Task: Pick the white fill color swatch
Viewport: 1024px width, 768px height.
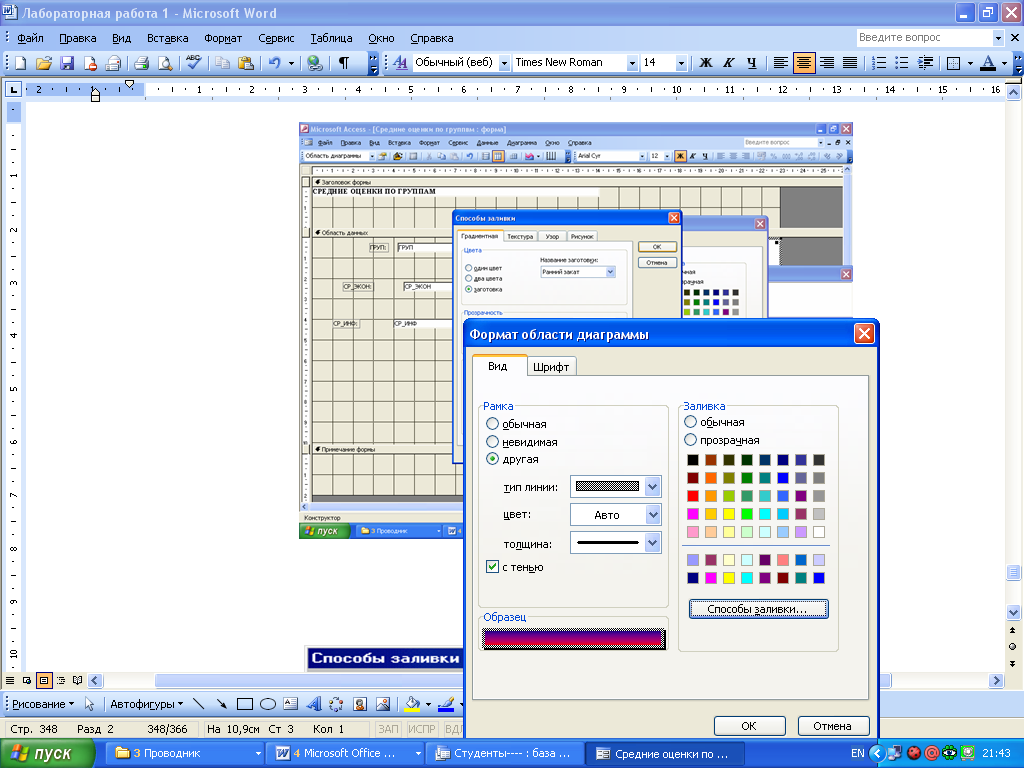Action: tap(819, 532)
